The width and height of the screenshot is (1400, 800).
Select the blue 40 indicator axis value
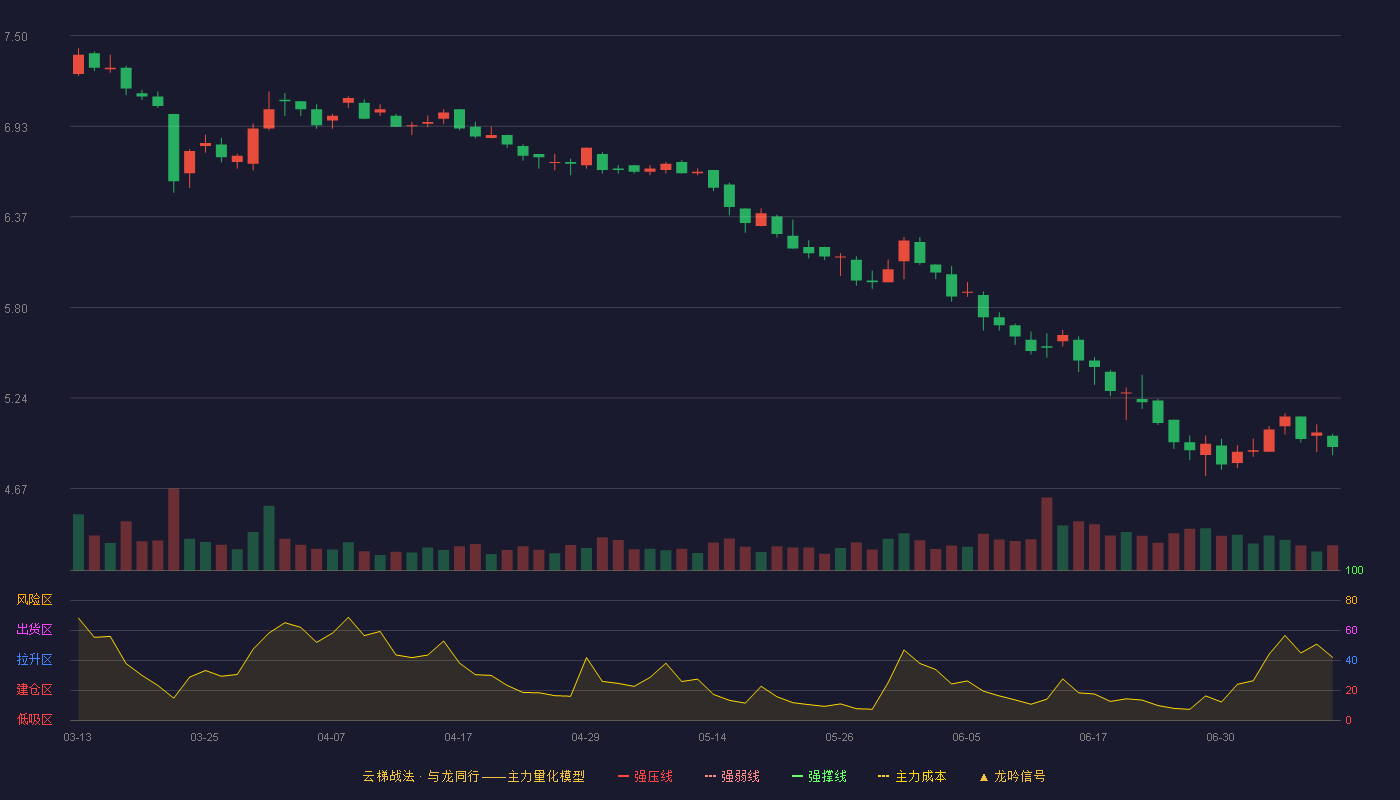(x=1351, y=660)
